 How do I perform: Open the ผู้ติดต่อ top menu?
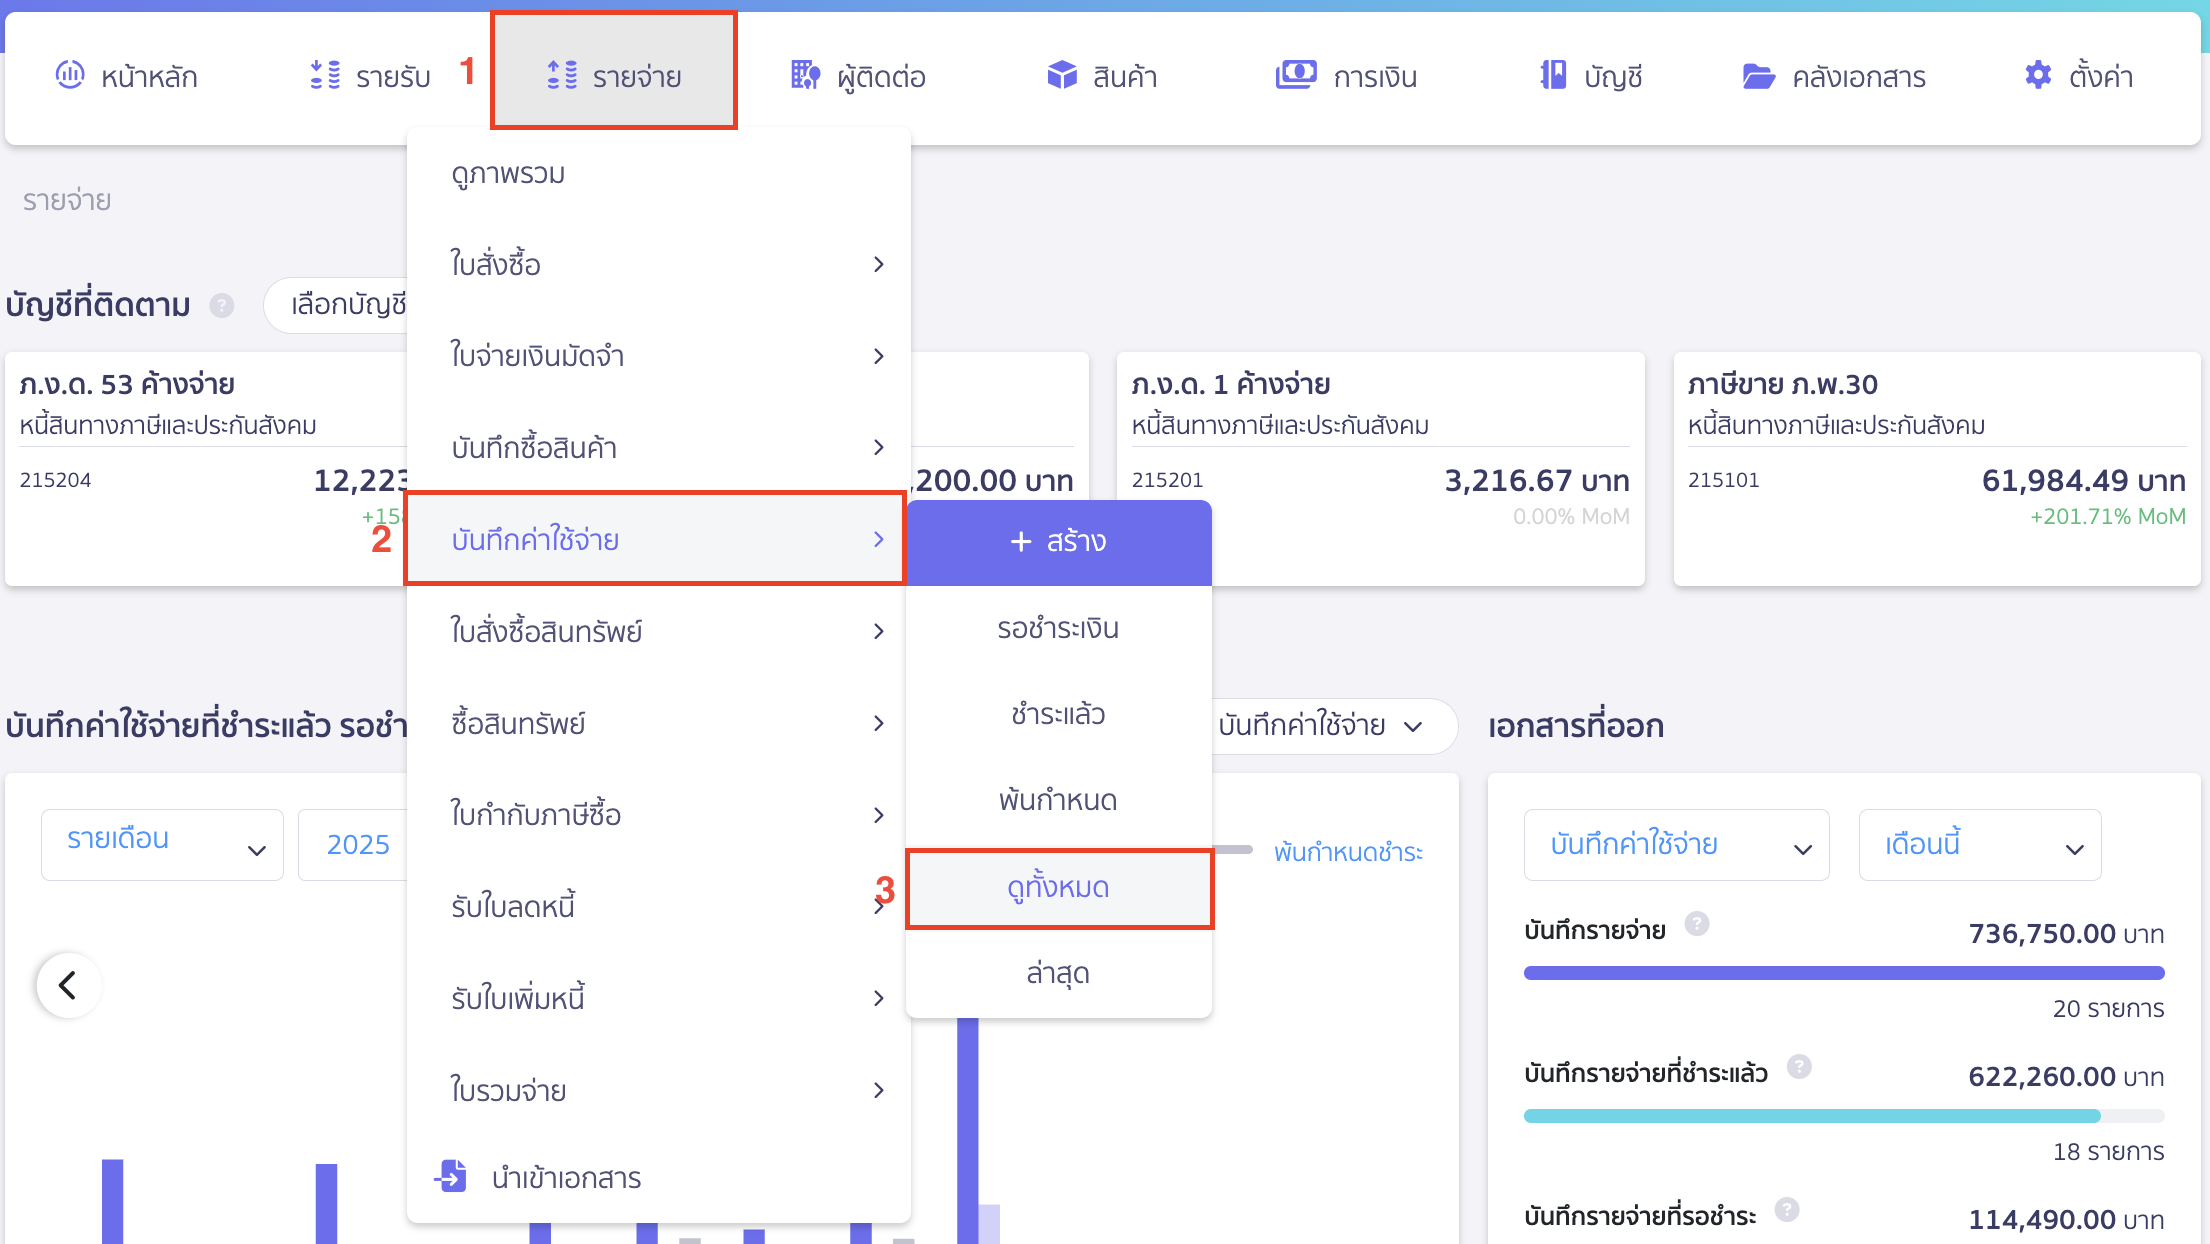pos(858,76)
